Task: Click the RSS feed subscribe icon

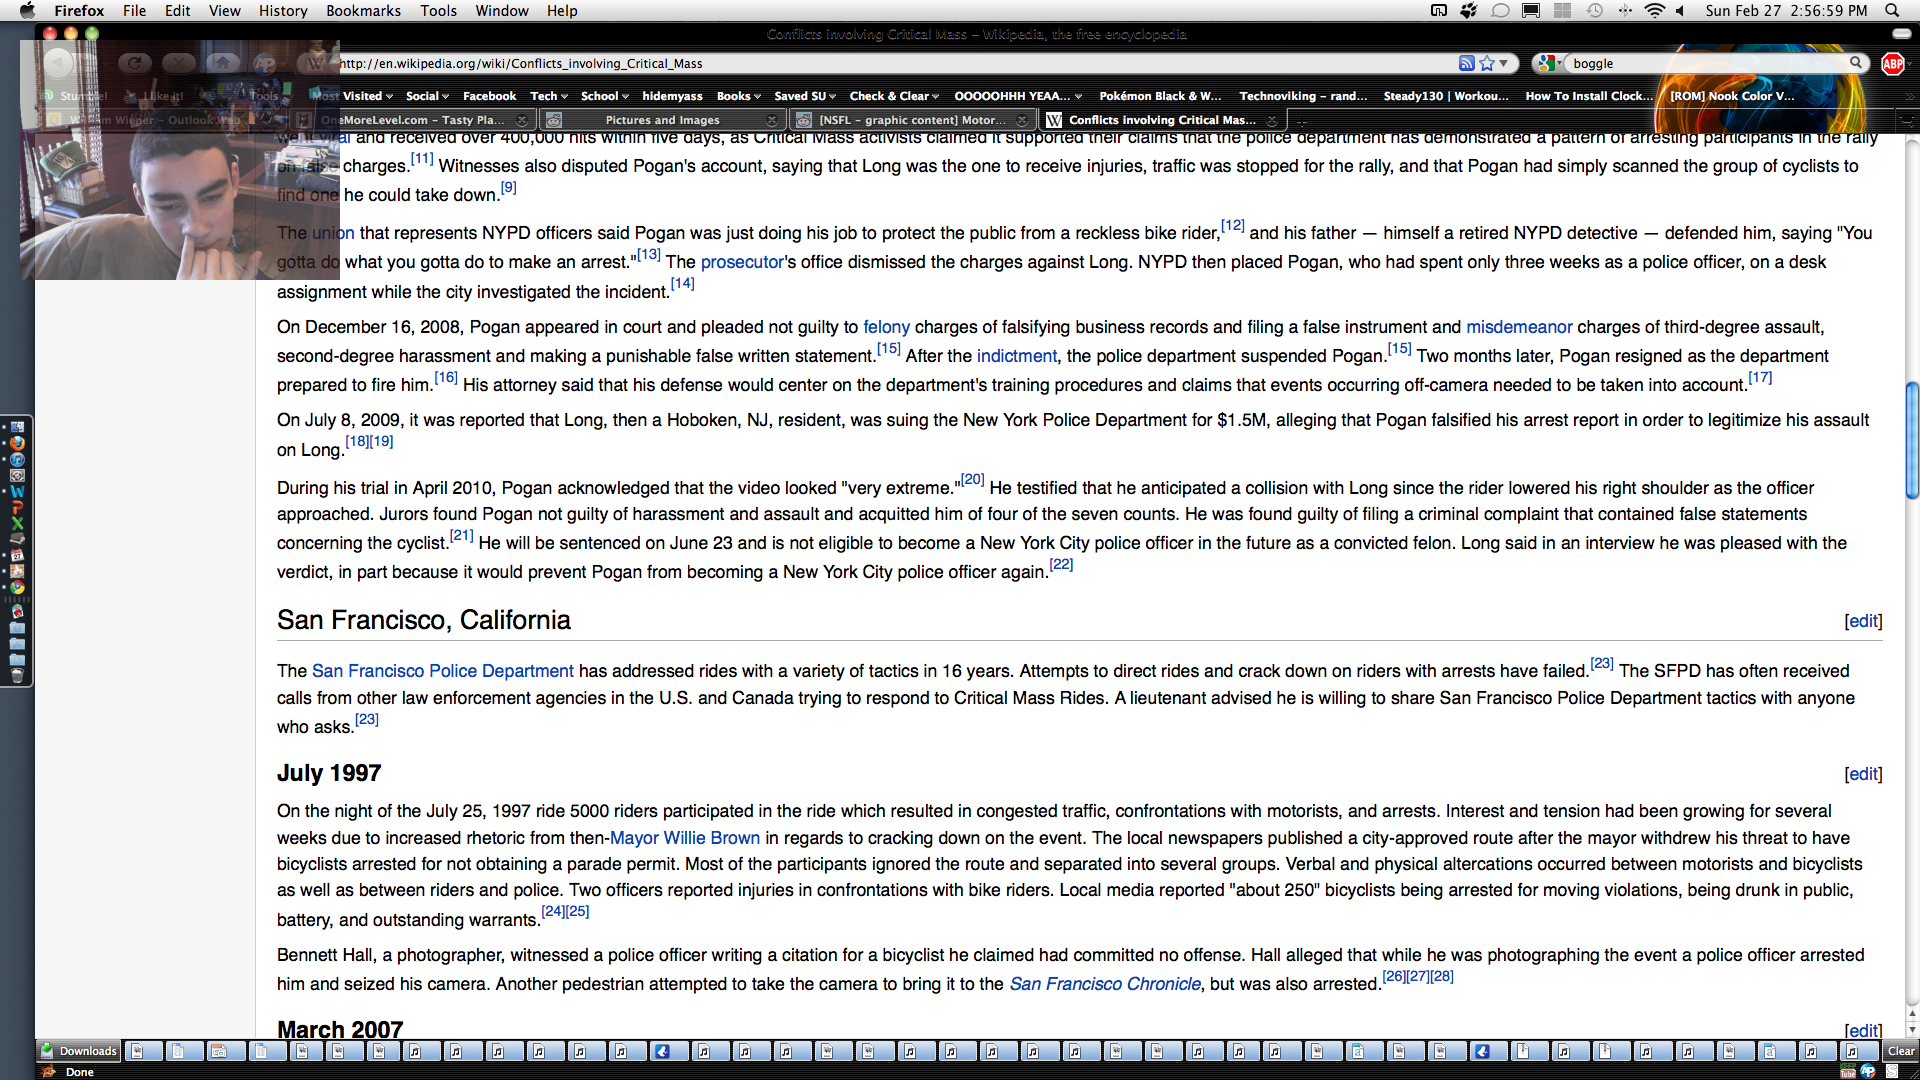Action: point(1466,63)
